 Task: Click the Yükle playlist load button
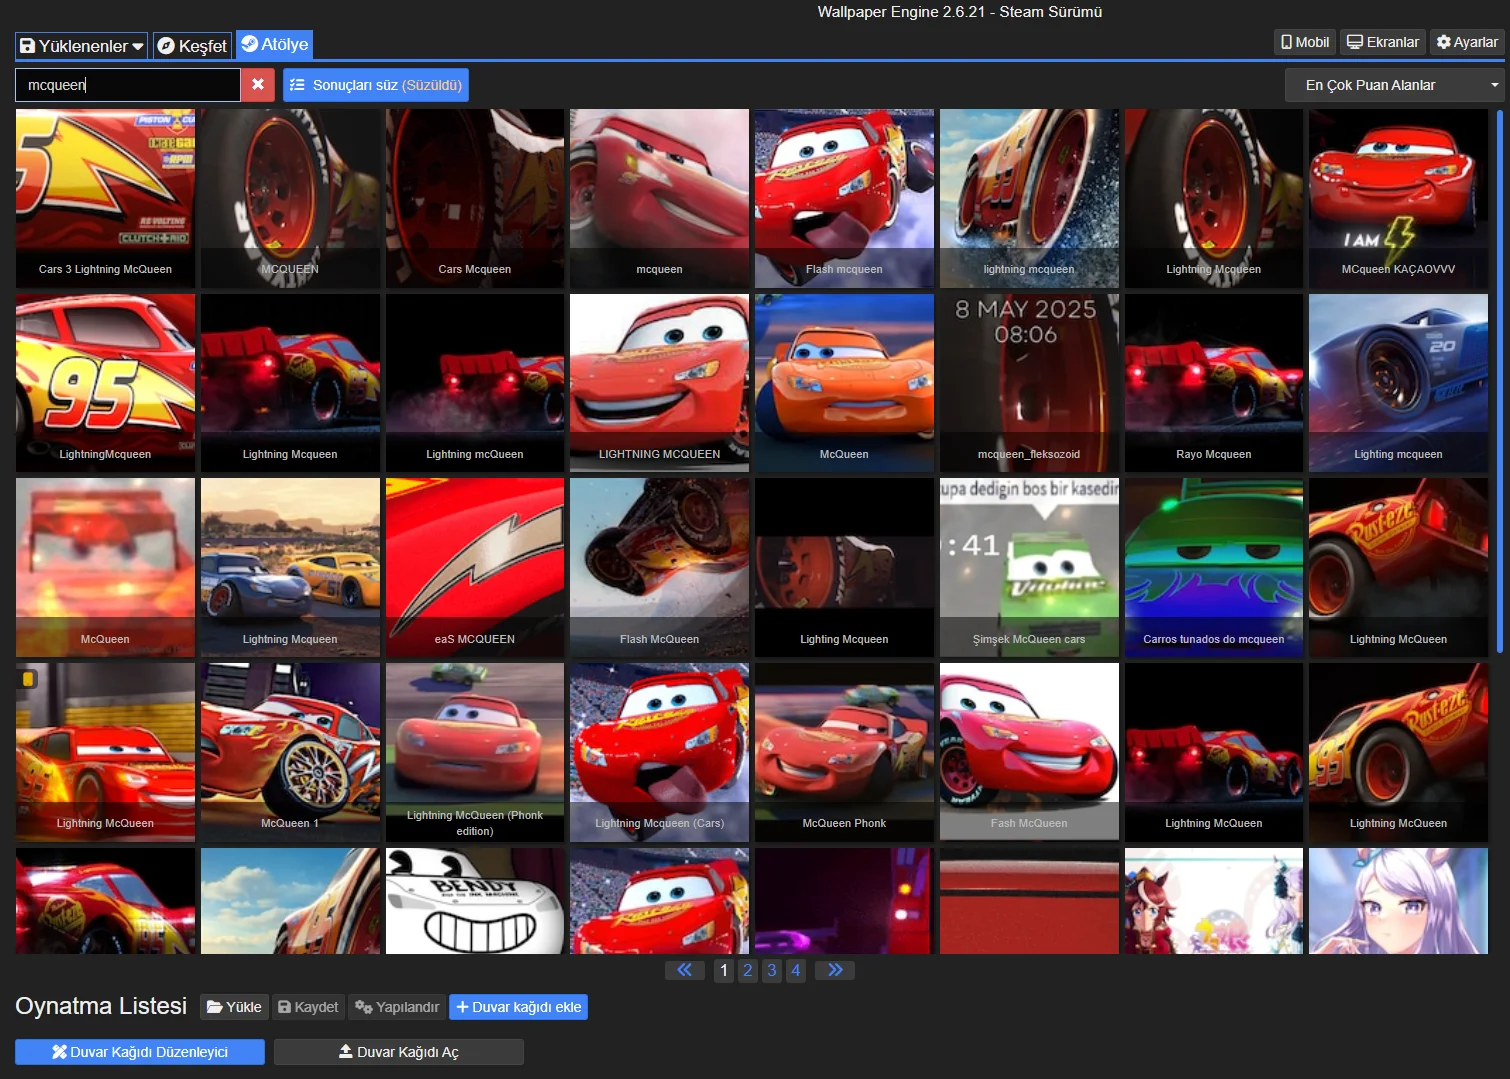point(234,1007)
